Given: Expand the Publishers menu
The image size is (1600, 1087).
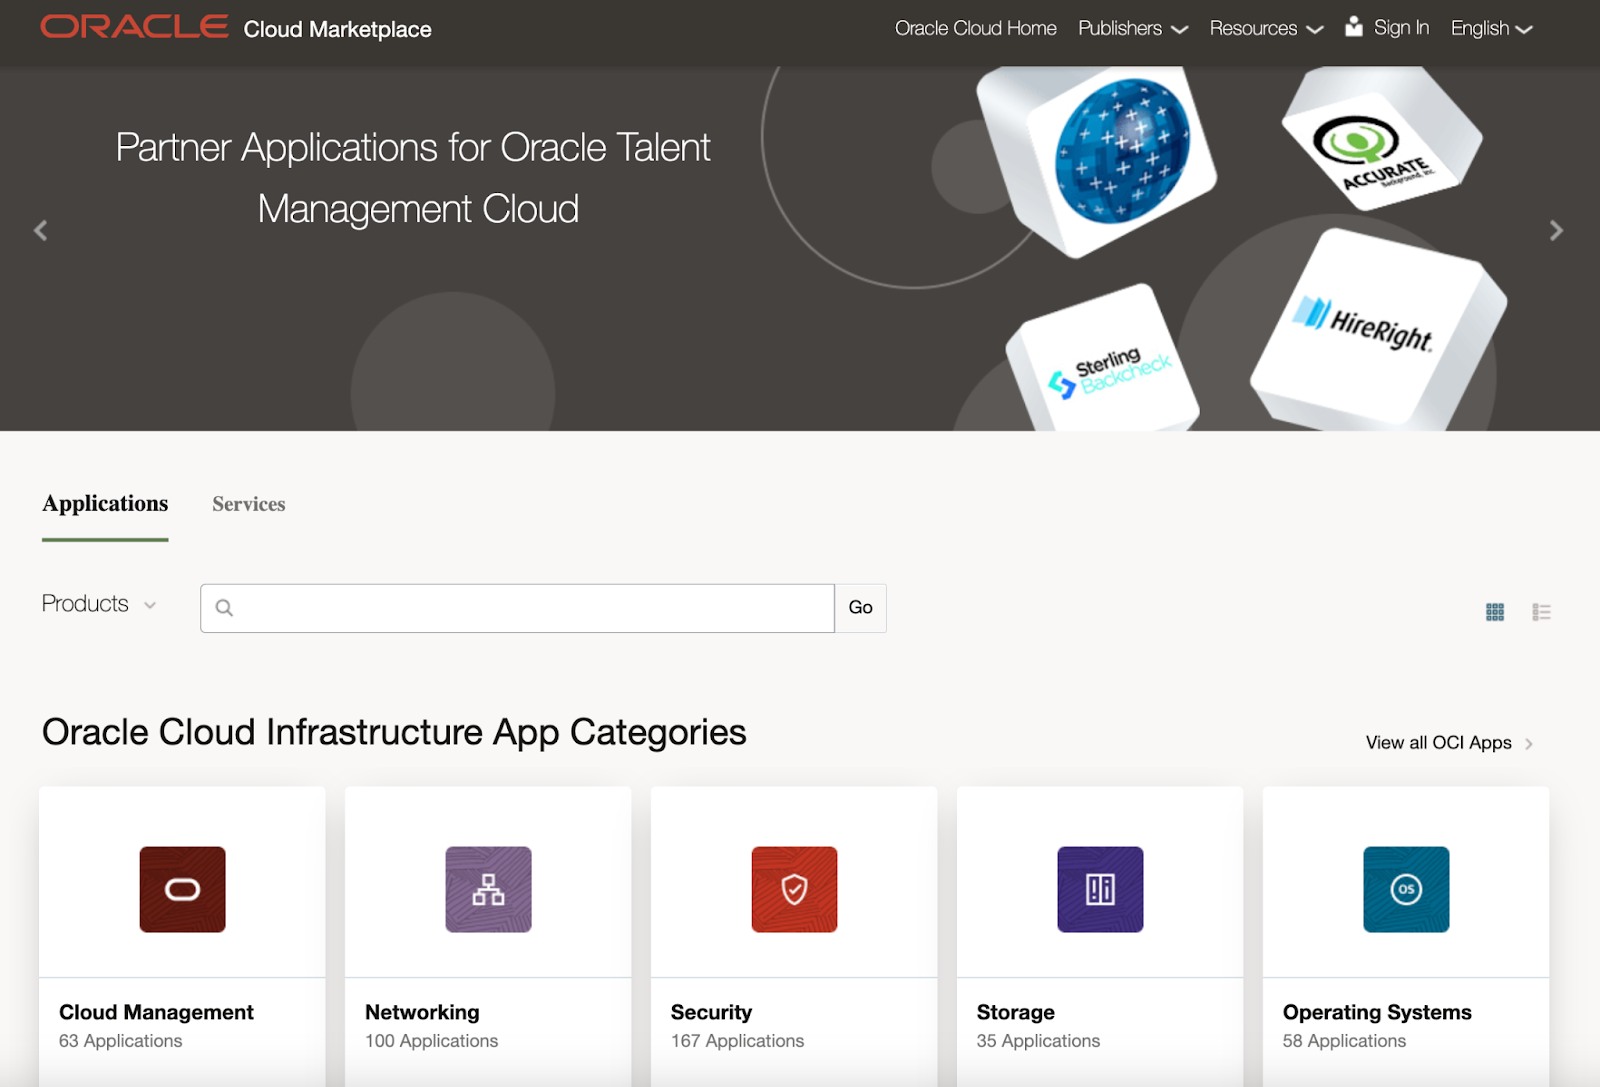Looking at the screenshot, I should [x=1131, y=28].
